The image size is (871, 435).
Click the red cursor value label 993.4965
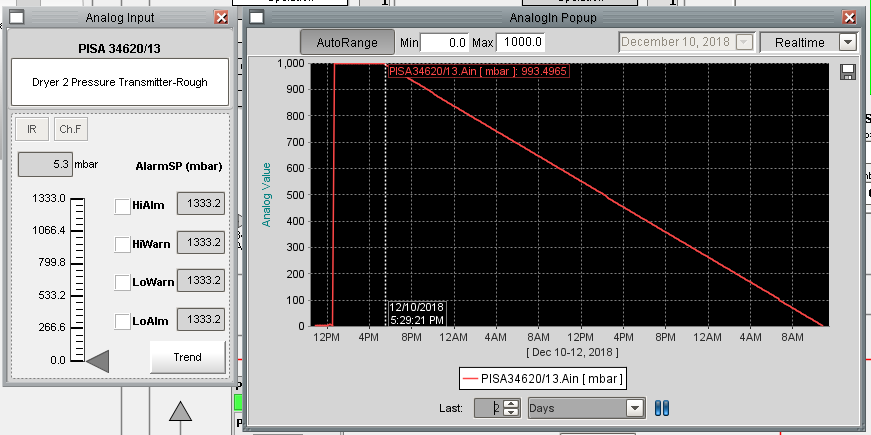[x=478, y=71]
